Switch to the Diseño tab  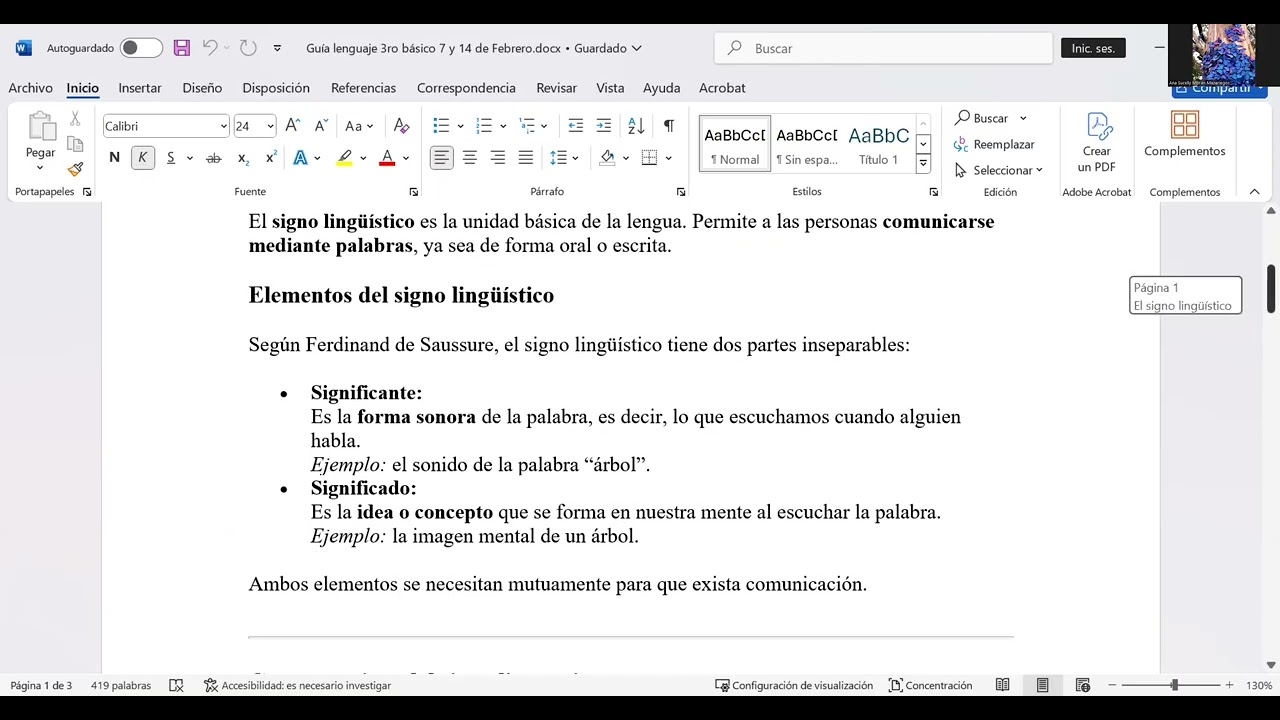click(202, 88)
